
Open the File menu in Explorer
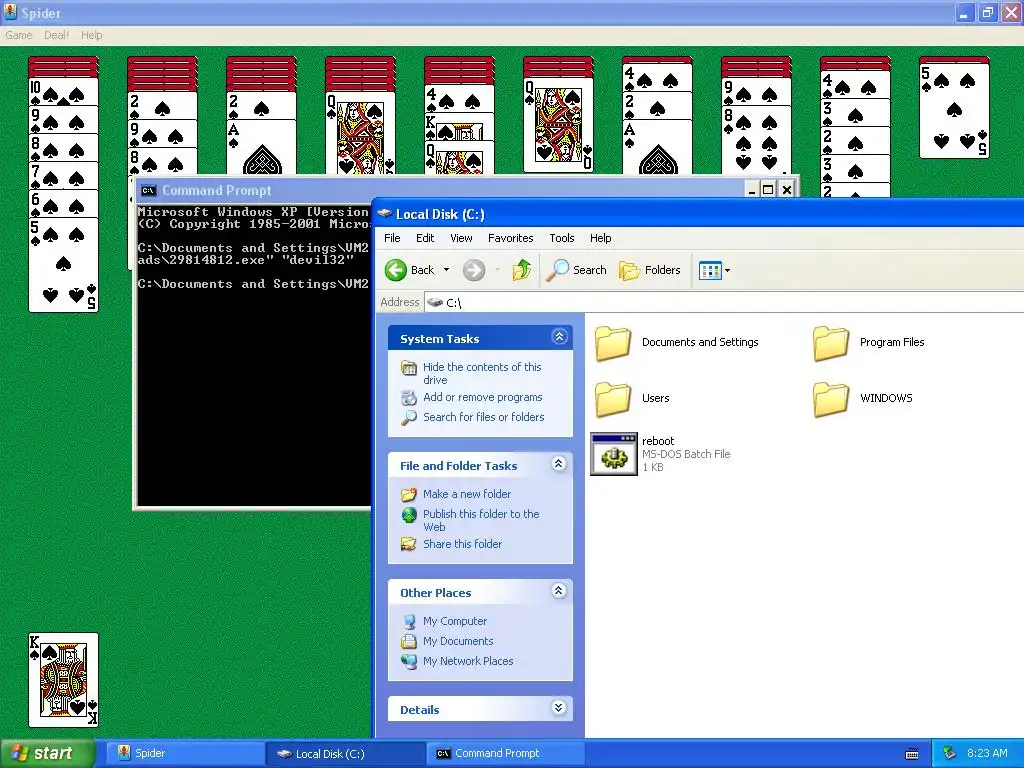(x=392, y=238)
